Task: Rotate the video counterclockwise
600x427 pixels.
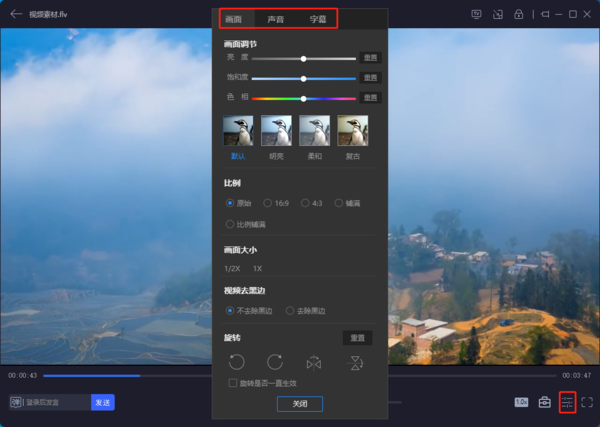Action: [236, 362]
